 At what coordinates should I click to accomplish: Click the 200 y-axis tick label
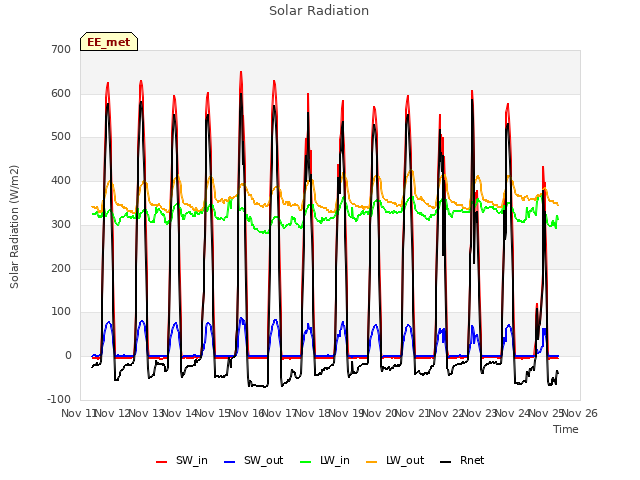pyautogui.click(x=61, y=269)
